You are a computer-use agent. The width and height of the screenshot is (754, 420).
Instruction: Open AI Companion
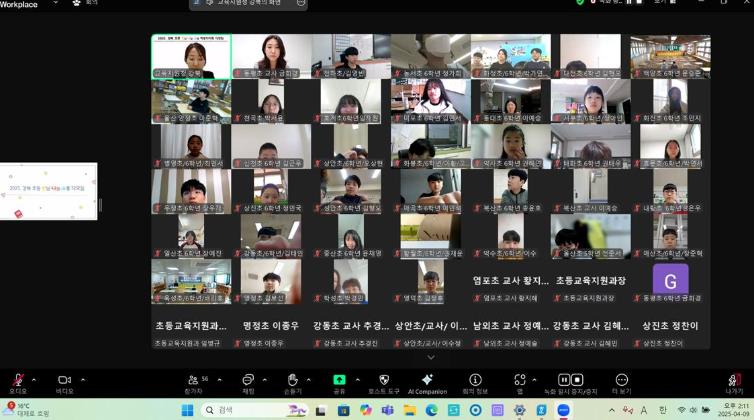tap(427, 381)
